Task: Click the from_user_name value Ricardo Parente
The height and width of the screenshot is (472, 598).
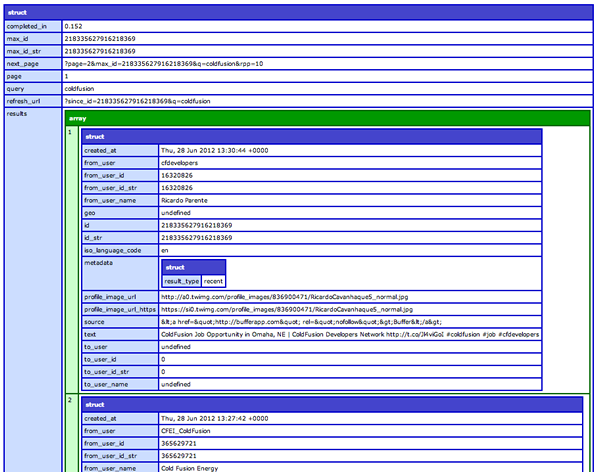Action: pos(184,201)
